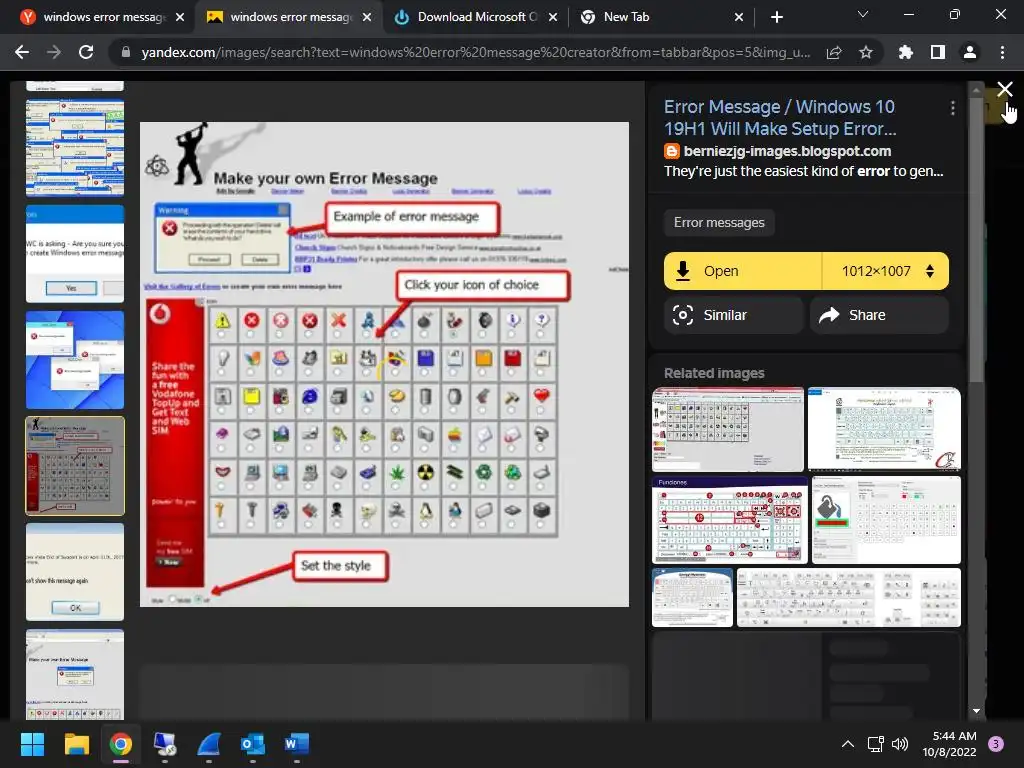Open a new browser tab with plus

pos(776,17)
